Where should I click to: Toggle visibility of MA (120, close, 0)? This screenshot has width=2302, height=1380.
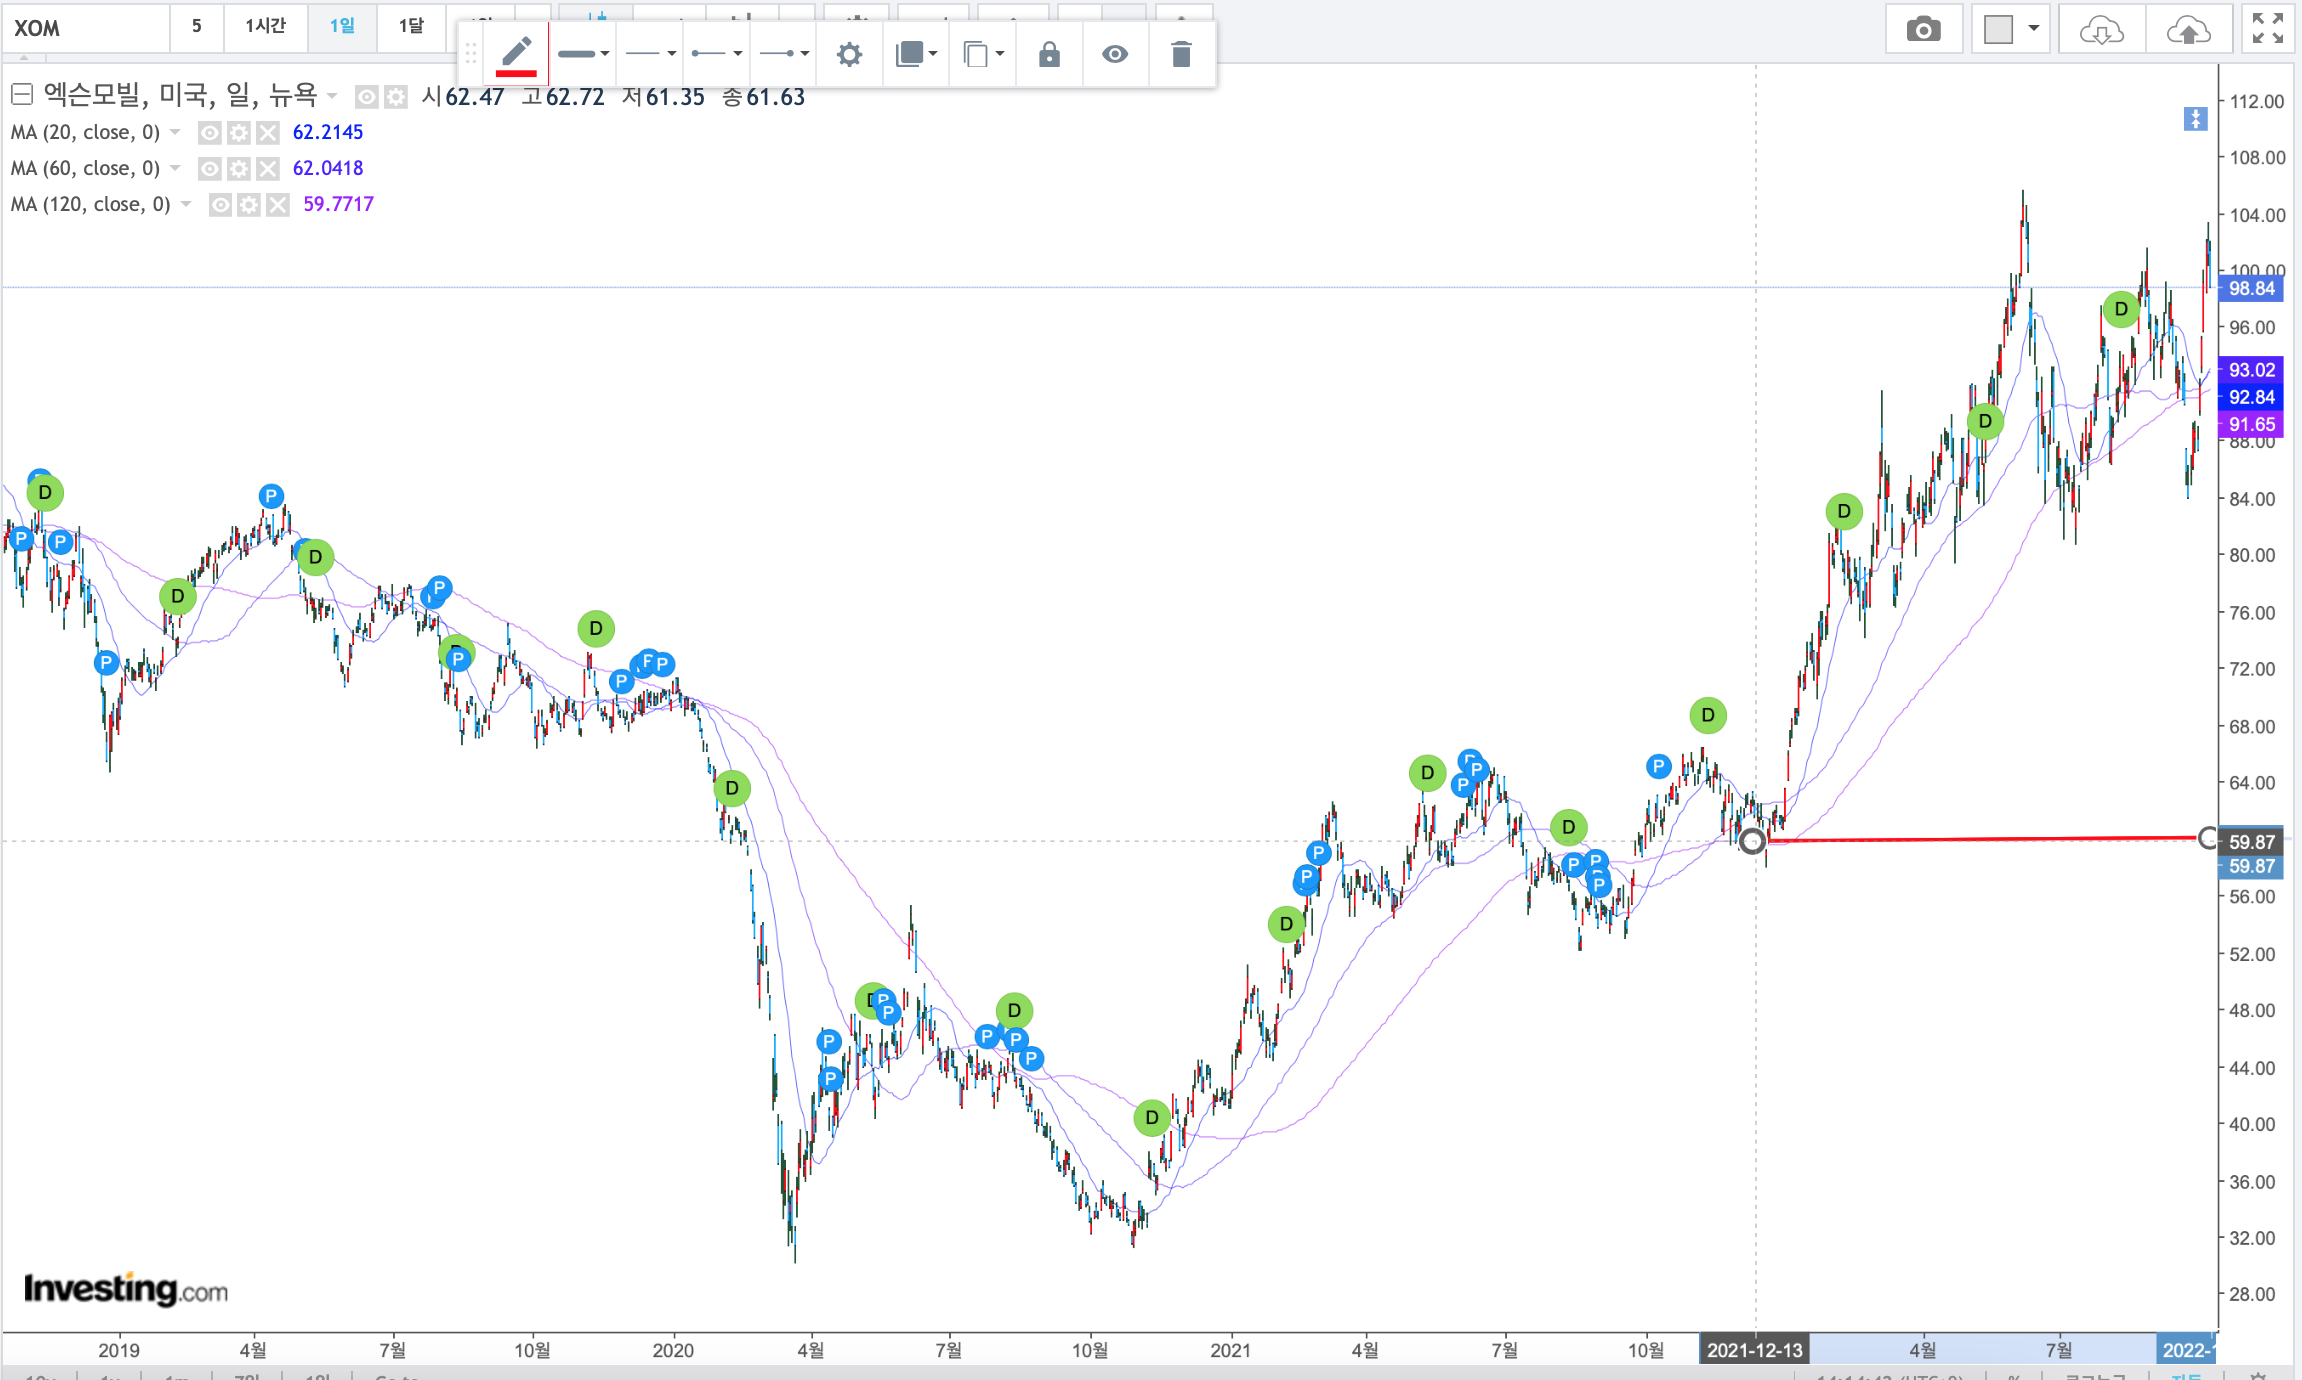click(220, 204)
